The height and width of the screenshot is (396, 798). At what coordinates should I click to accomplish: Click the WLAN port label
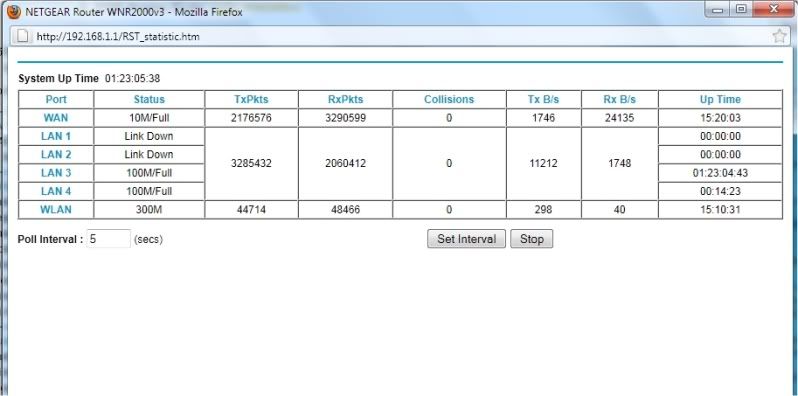[x=56, y=210]
